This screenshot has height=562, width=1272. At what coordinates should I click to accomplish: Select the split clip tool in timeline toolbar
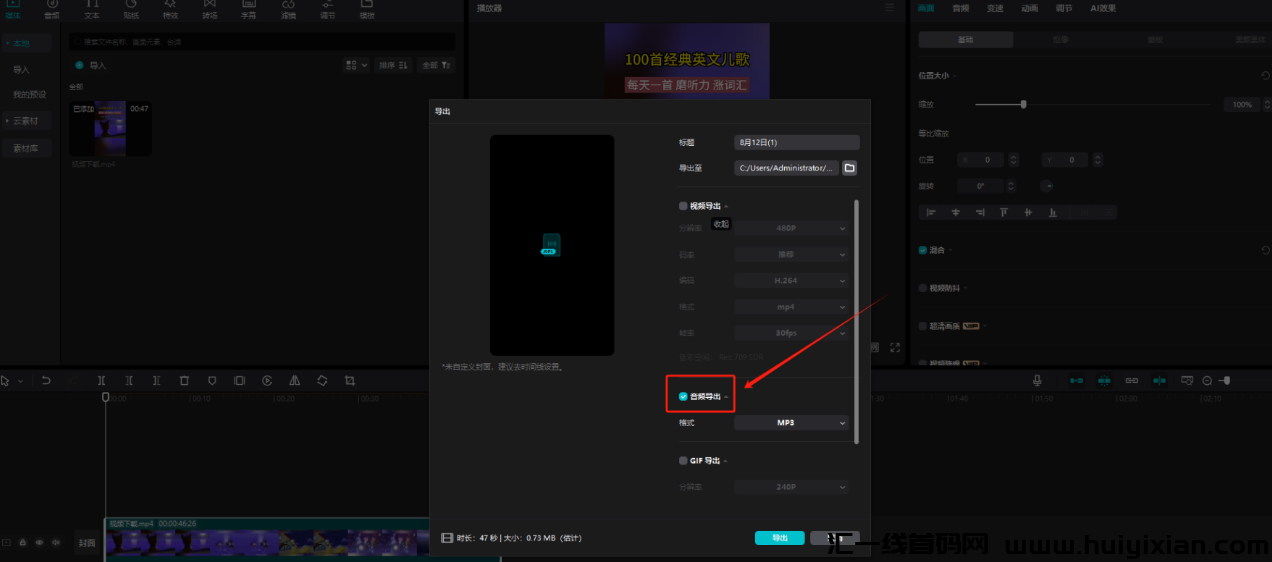tap(101, 381)
